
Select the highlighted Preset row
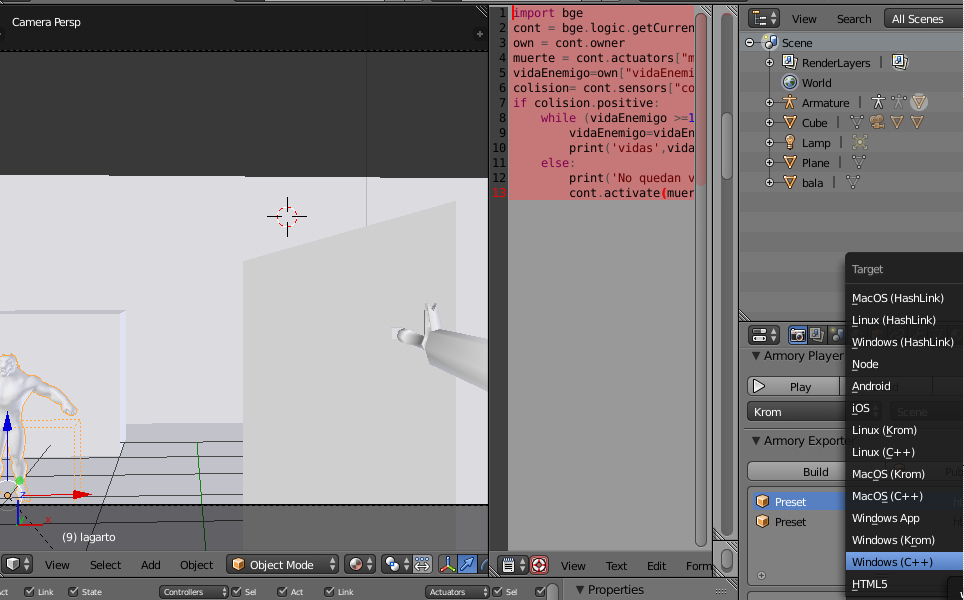pyautogui.click(x=799, y=502)
